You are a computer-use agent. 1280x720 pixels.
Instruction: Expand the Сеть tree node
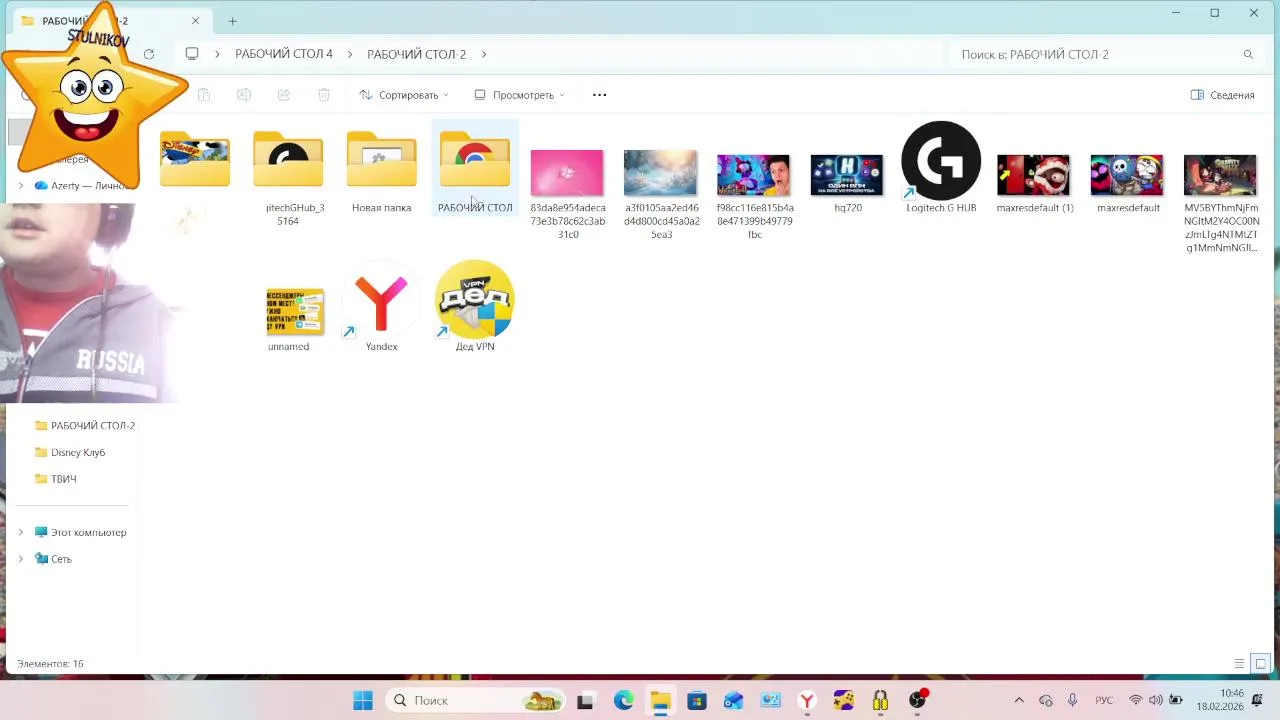20,559
